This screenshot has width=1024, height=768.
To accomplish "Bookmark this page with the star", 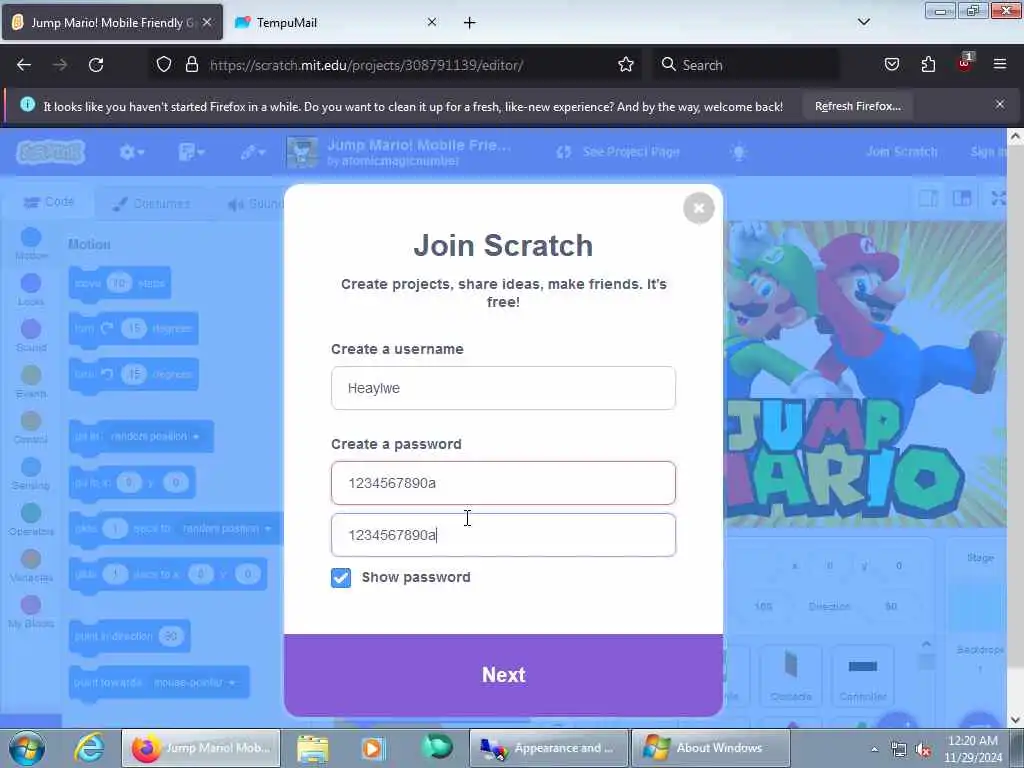I will point(626,65).
